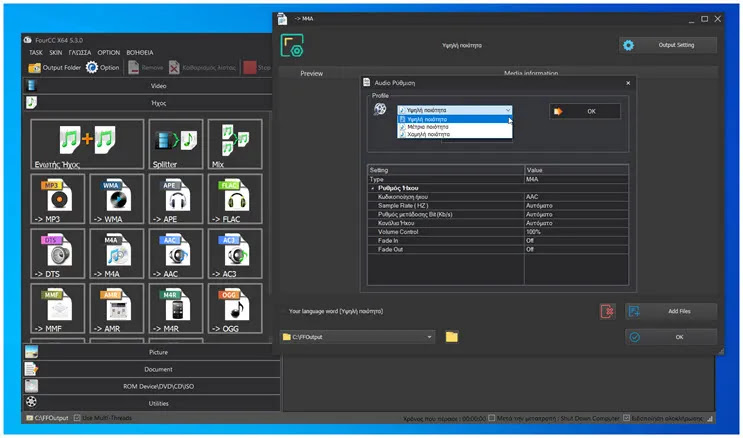This screenshot has height=438, width=743.
Task: Switch to the Media information tab
Action: [531, 73]
